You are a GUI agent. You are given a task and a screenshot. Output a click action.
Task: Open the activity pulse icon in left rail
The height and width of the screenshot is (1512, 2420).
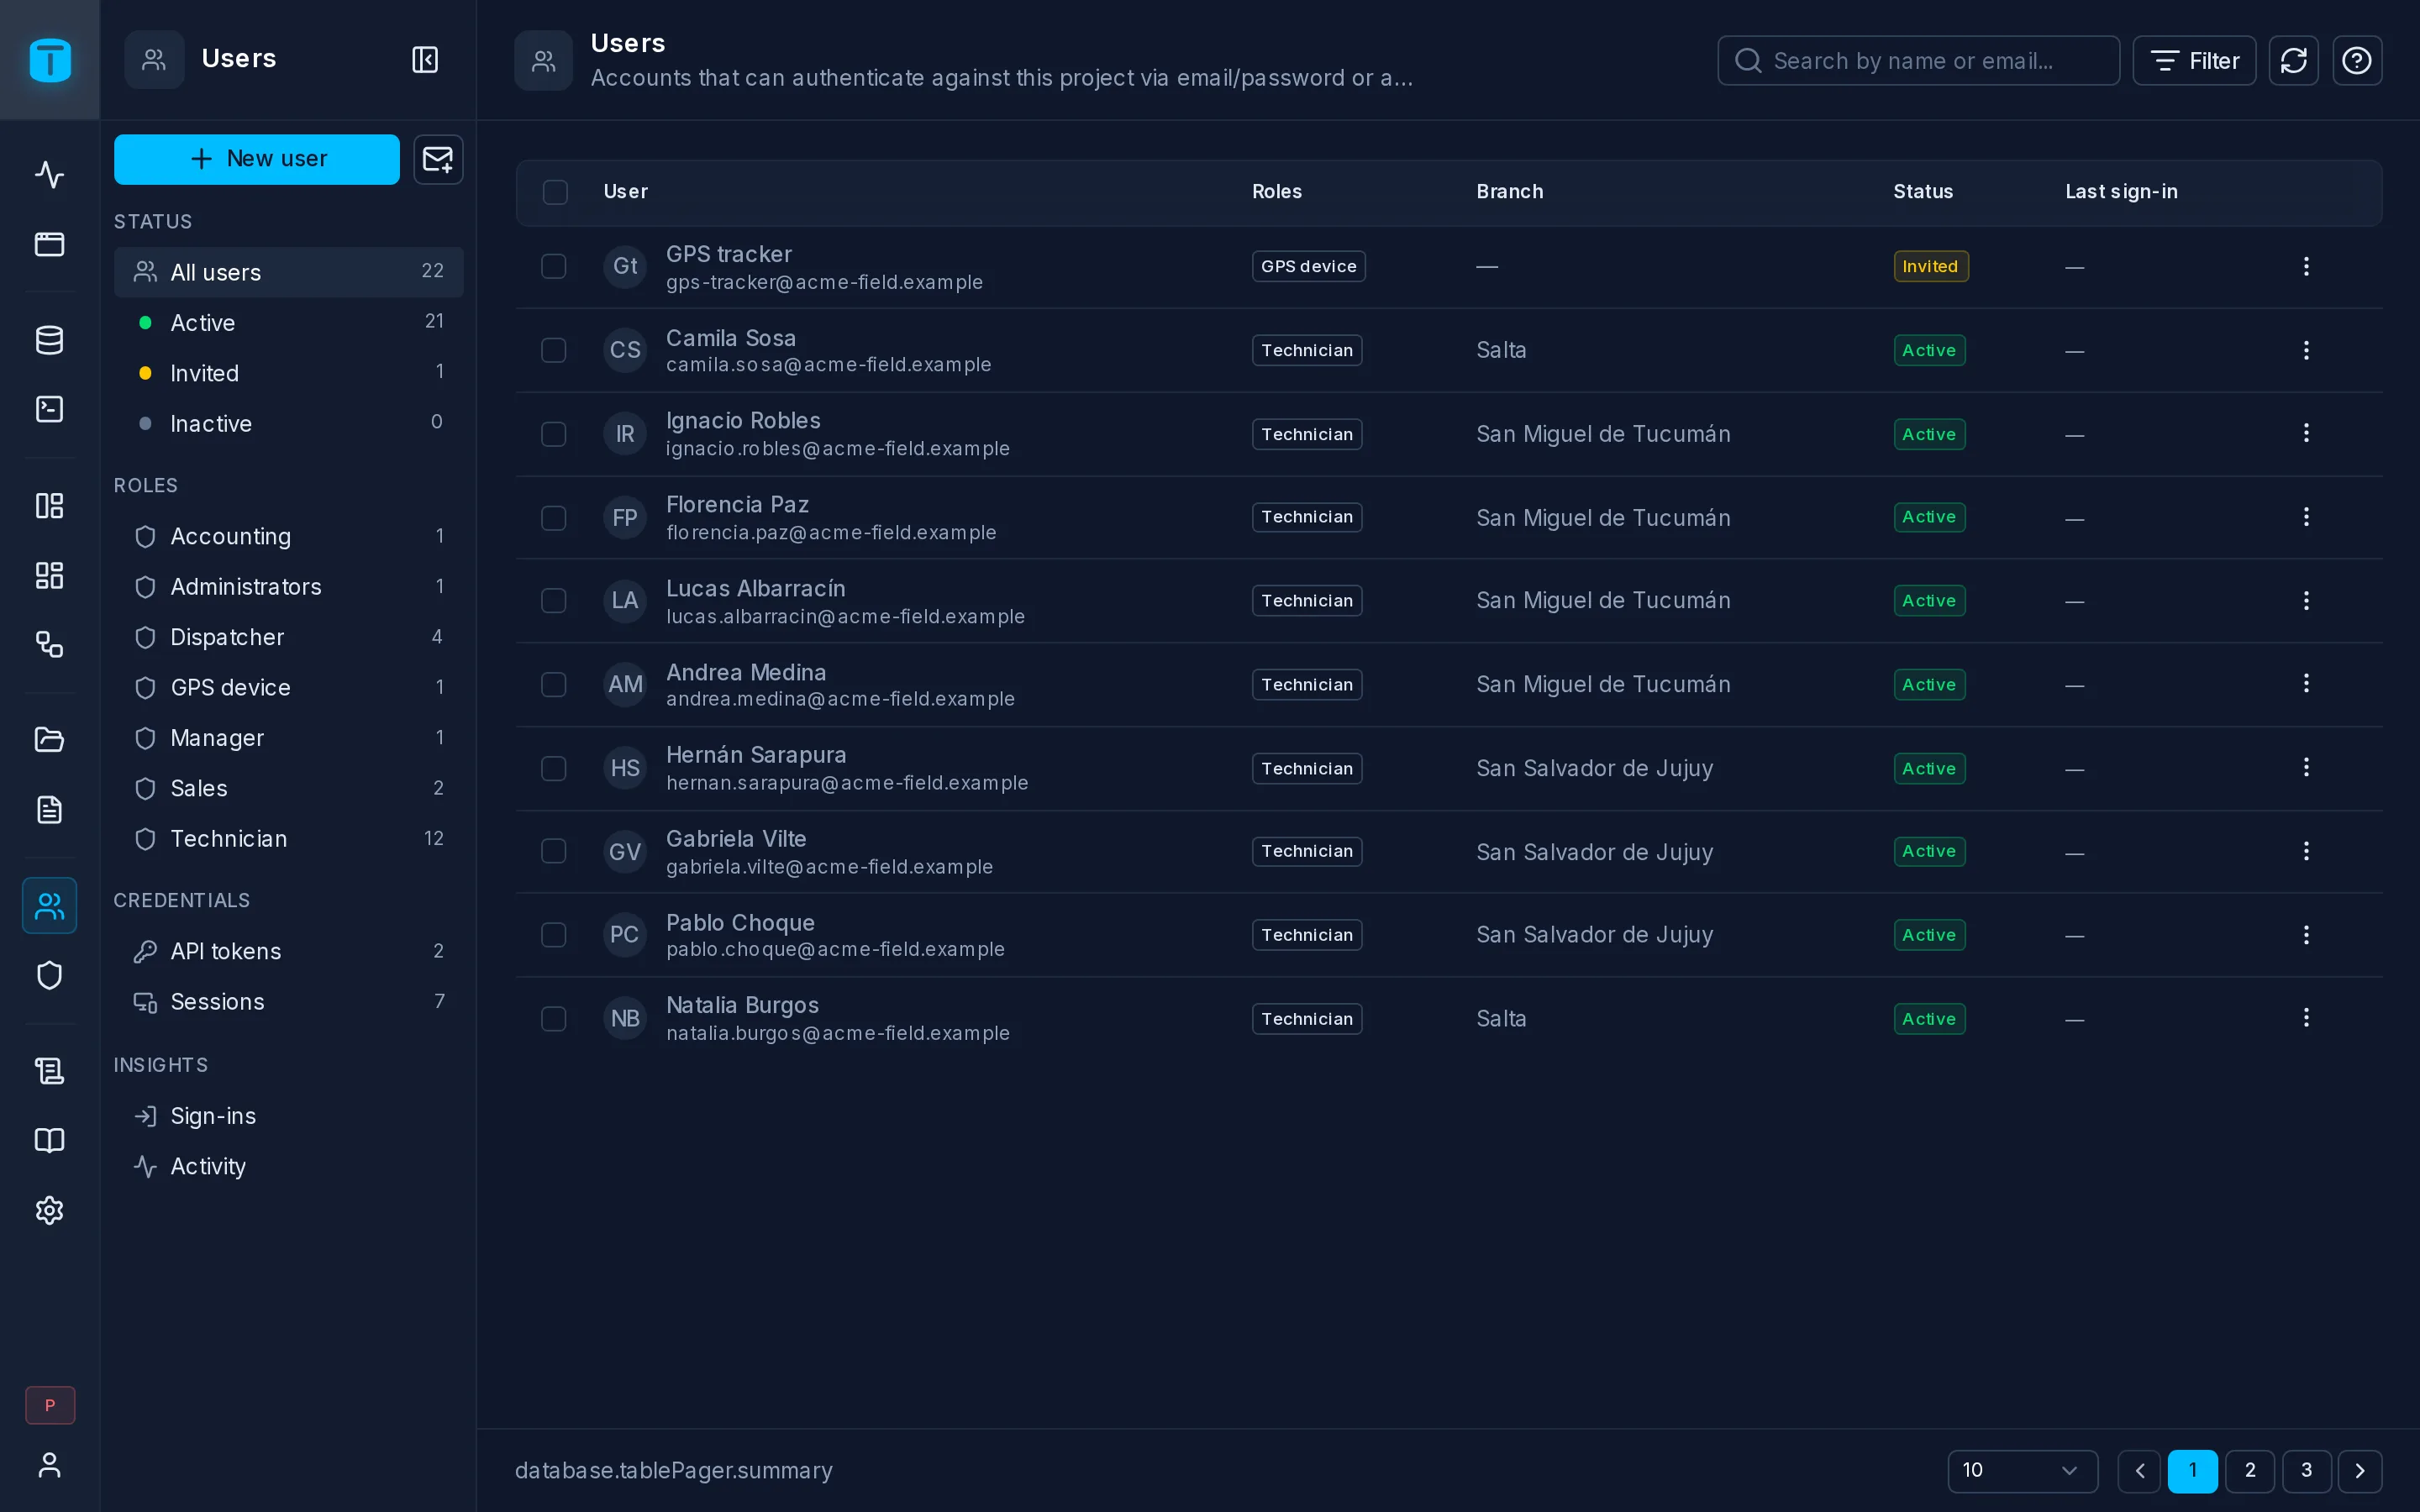(x=50, y=175)
